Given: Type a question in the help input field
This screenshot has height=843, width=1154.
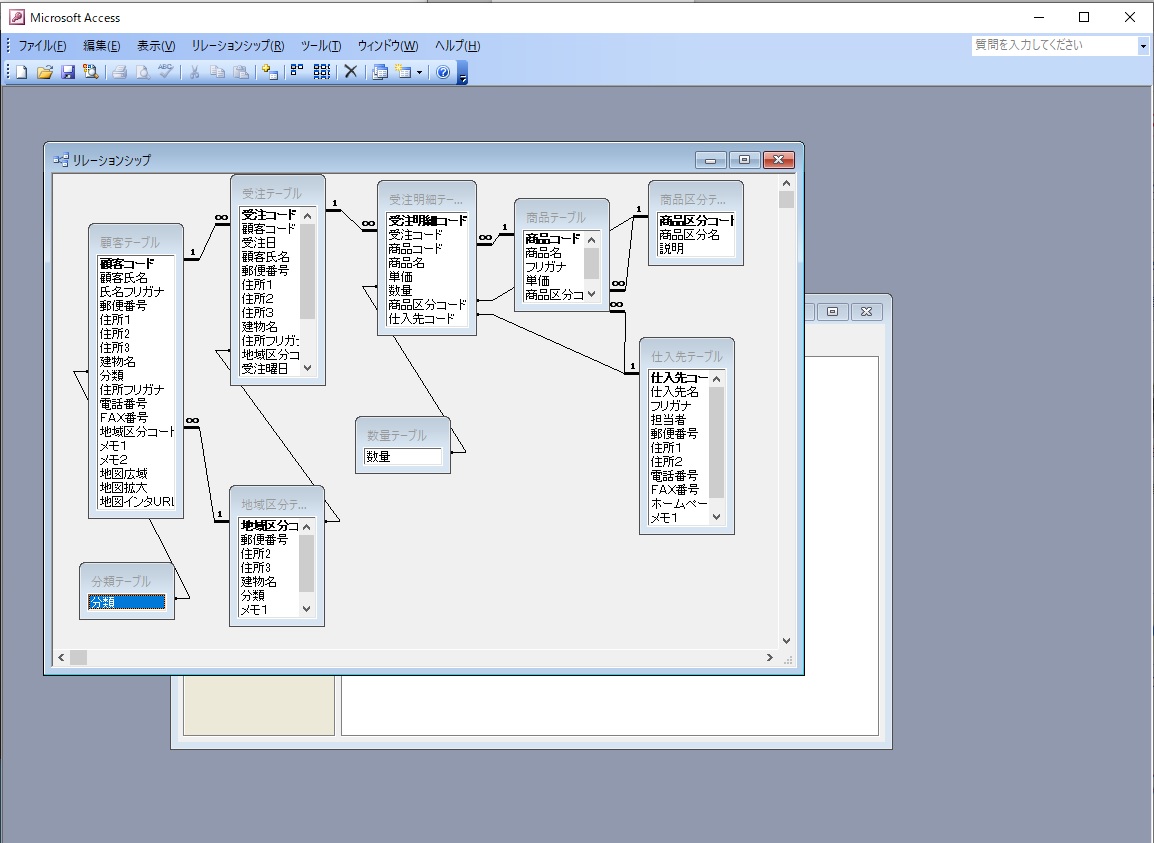Looking at the screenshot, I should tap(1054, 46).
